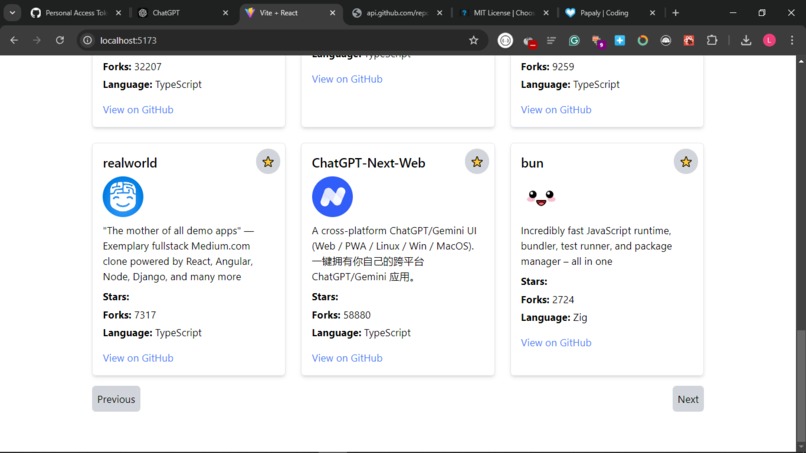Open the extension with purple badge

597,41
